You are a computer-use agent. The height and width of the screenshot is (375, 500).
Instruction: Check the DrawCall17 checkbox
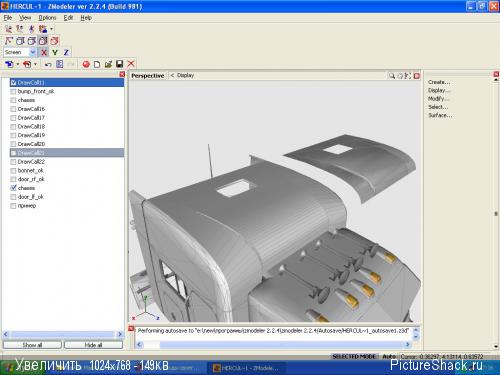13,118
